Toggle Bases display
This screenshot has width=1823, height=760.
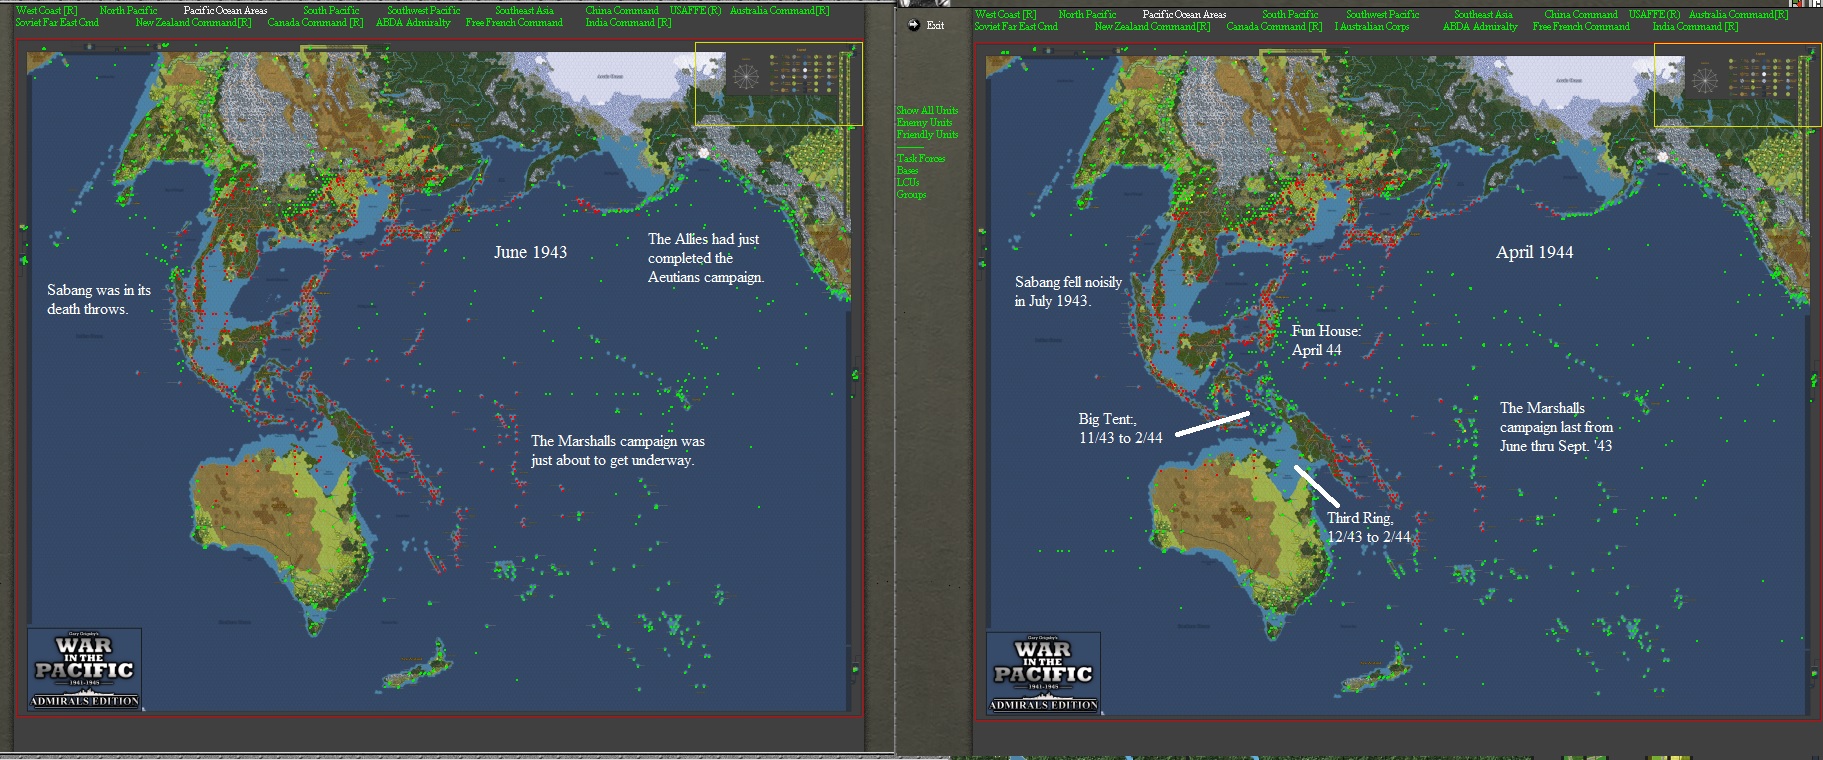[x=907, y=171]
